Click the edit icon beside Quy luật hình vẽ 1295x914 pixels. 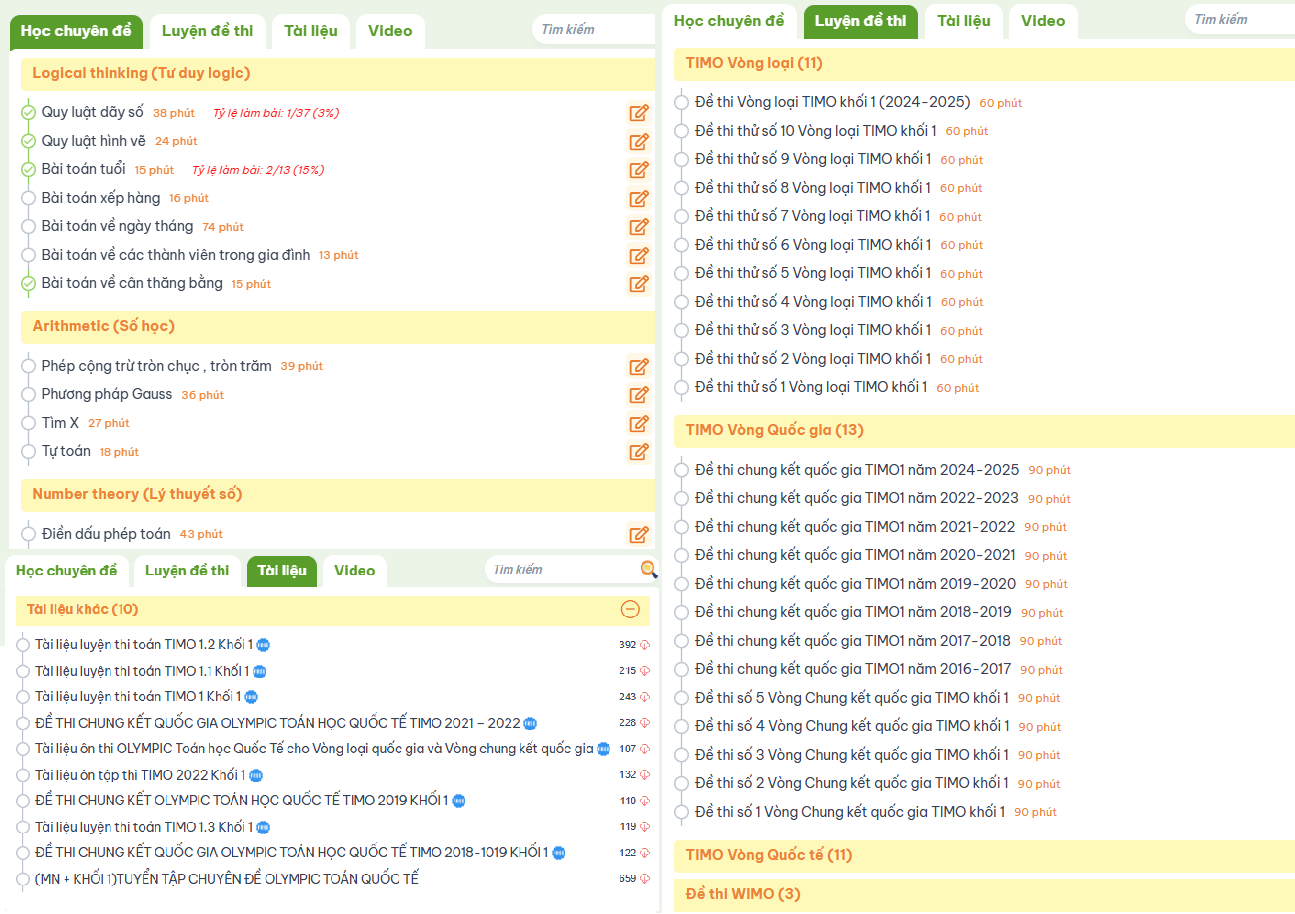tap(639, 141)
